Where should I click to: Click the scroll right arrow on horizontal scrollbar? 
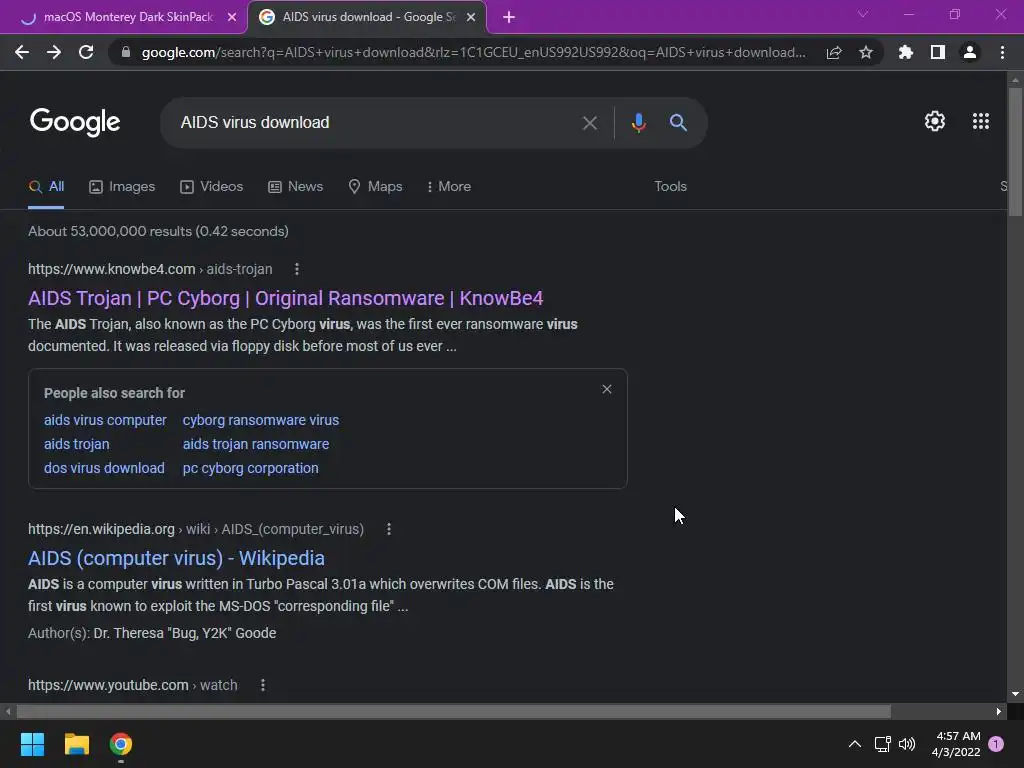999,711
